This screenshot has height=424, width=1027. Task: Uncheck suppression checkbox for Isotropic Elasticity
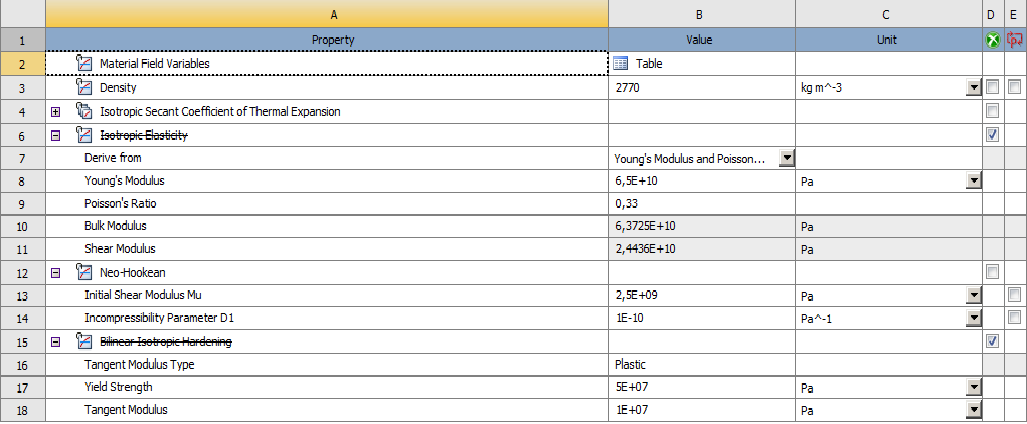coord(993,135)
